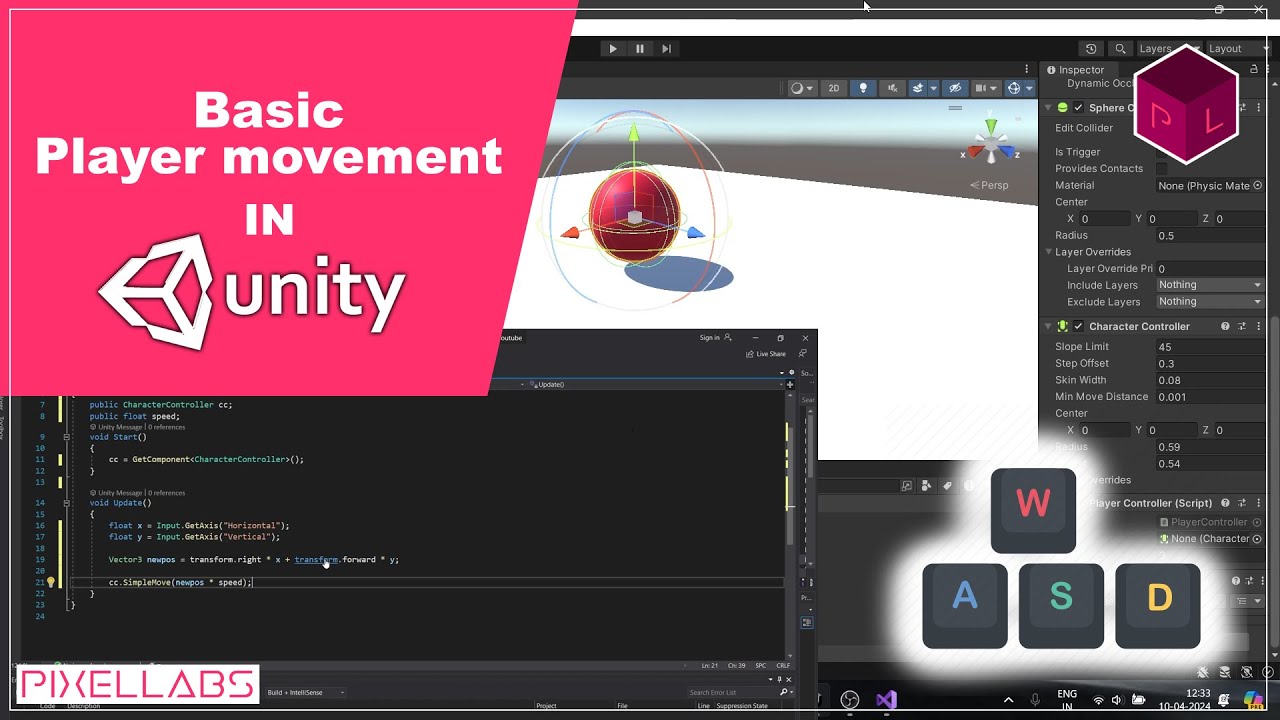
Task: Open Build + IntelliSense dropdown
Action: tap(305, 692)
